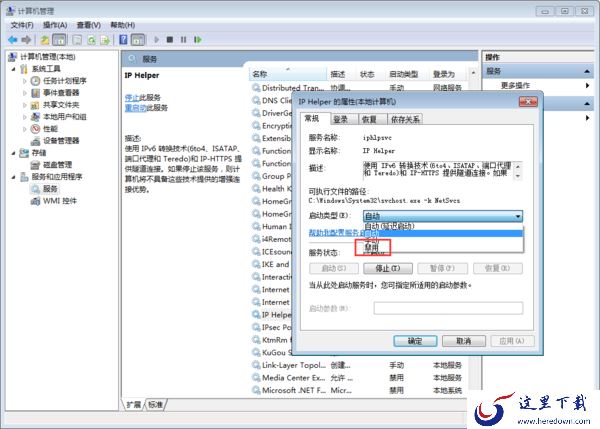
Task: Expand the 事件查看器 branch arrow
Action: coord(24,93)
